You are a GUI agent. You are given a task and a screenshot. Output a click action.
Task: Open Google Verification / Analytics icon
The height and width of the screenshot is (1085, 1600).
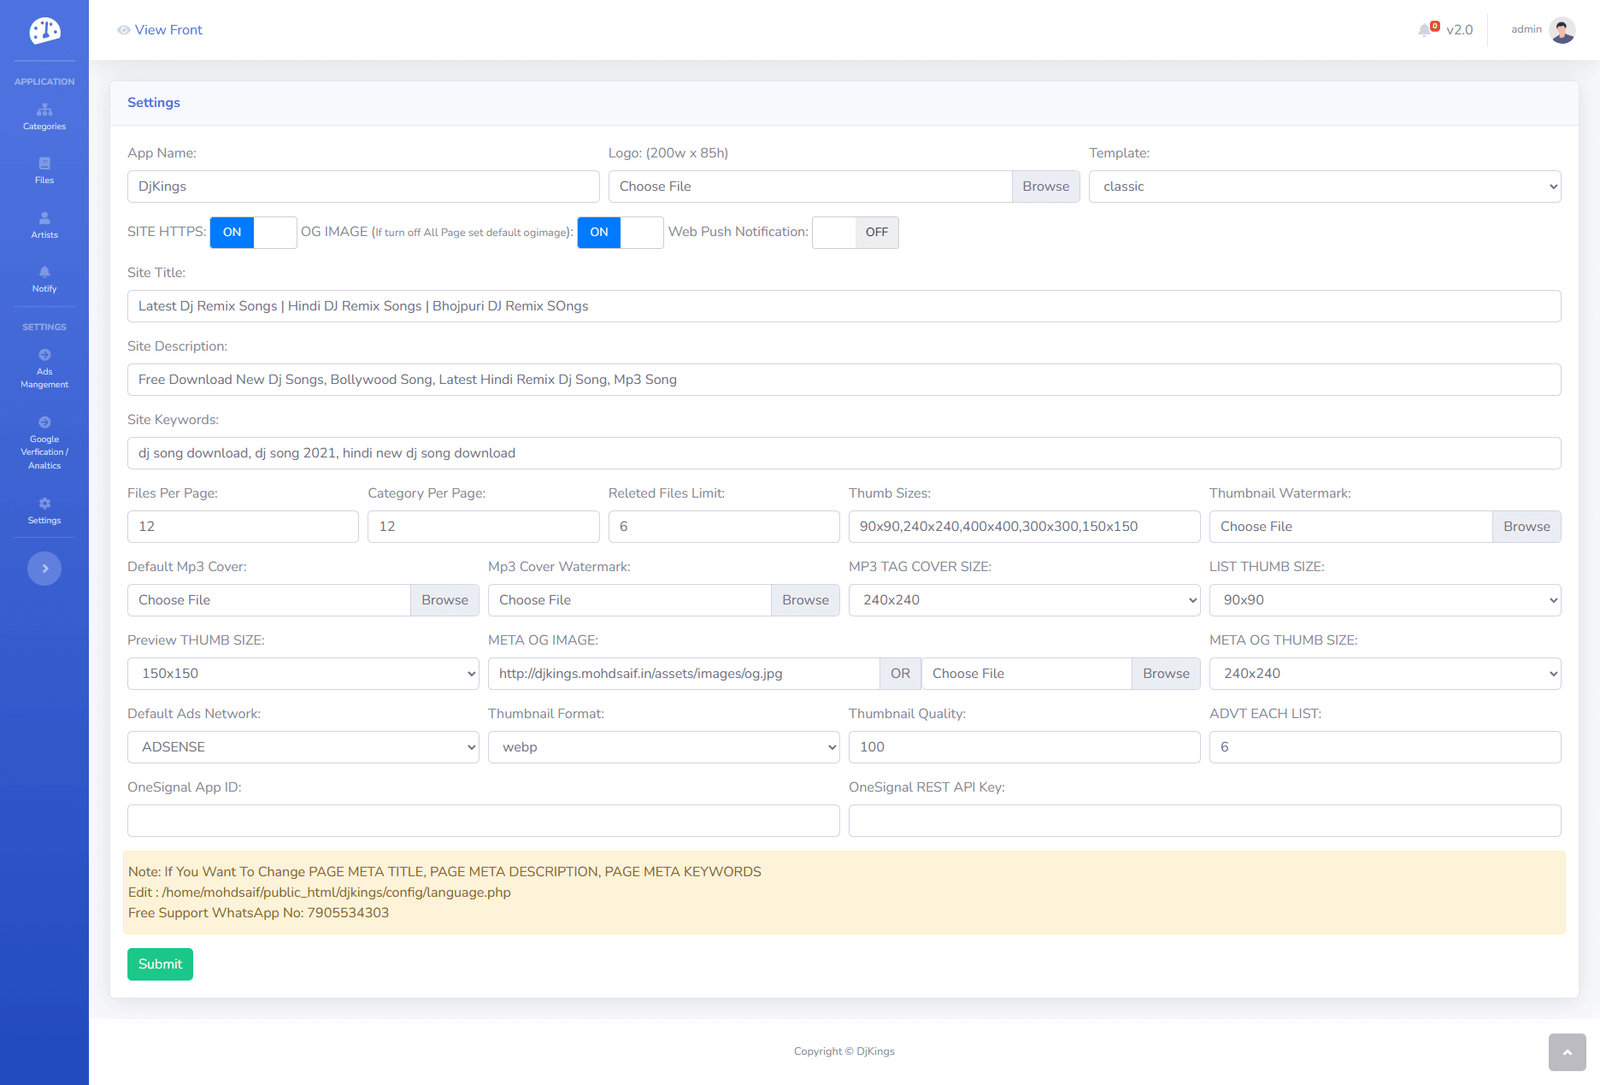click(44, 423)
